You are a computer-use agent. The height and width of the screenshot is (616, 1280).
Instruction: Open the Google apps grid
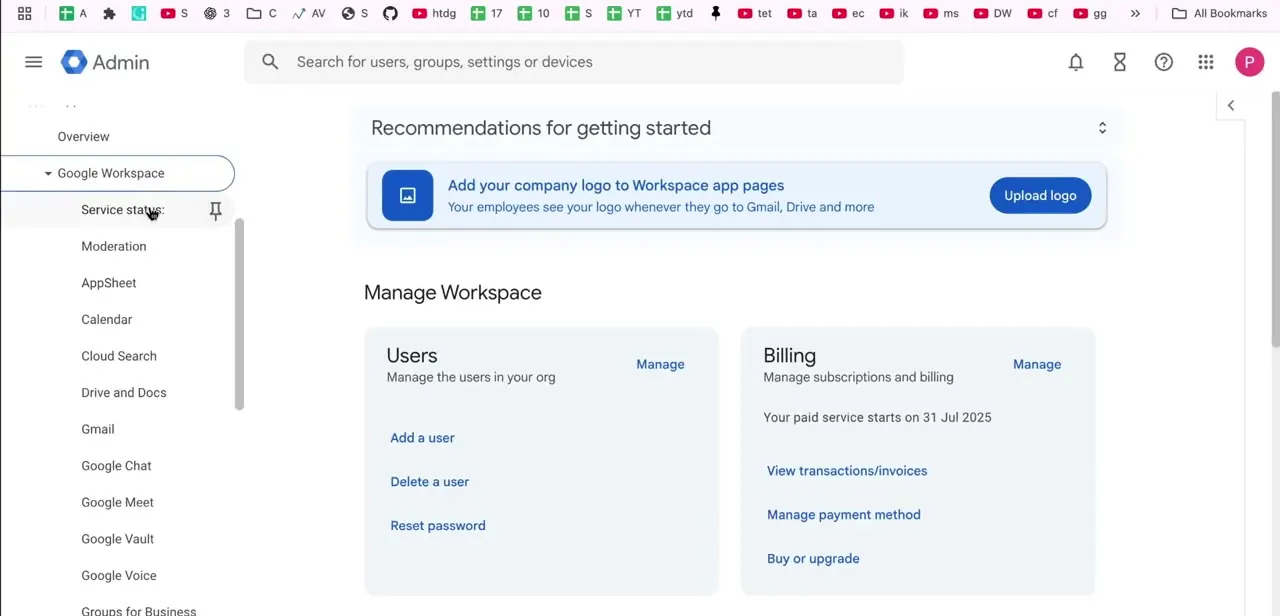(1206, 62)
